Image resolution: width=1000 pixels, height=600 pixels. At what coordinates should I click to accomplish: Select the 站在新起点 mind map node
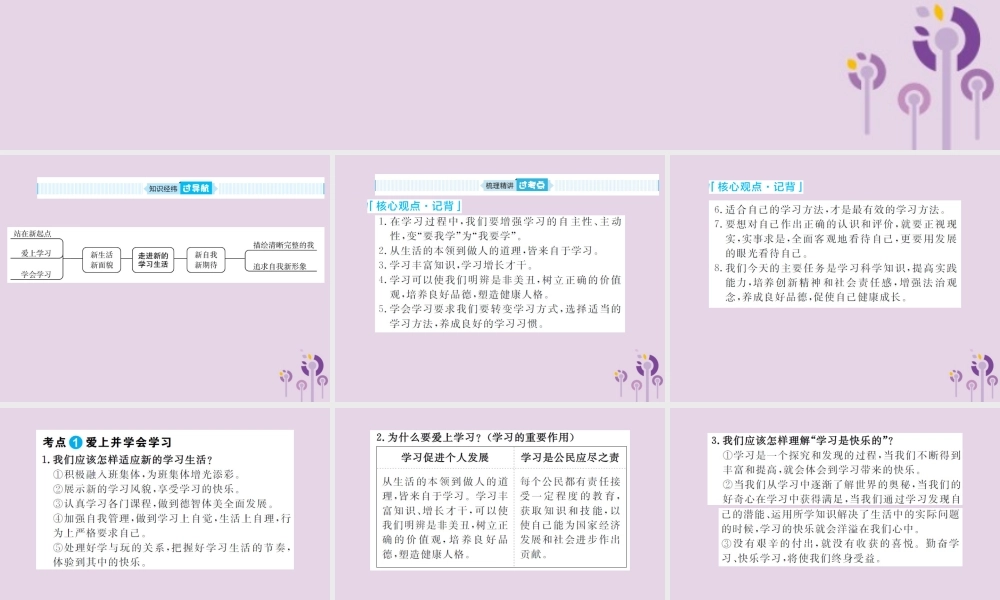pos(32,233)
